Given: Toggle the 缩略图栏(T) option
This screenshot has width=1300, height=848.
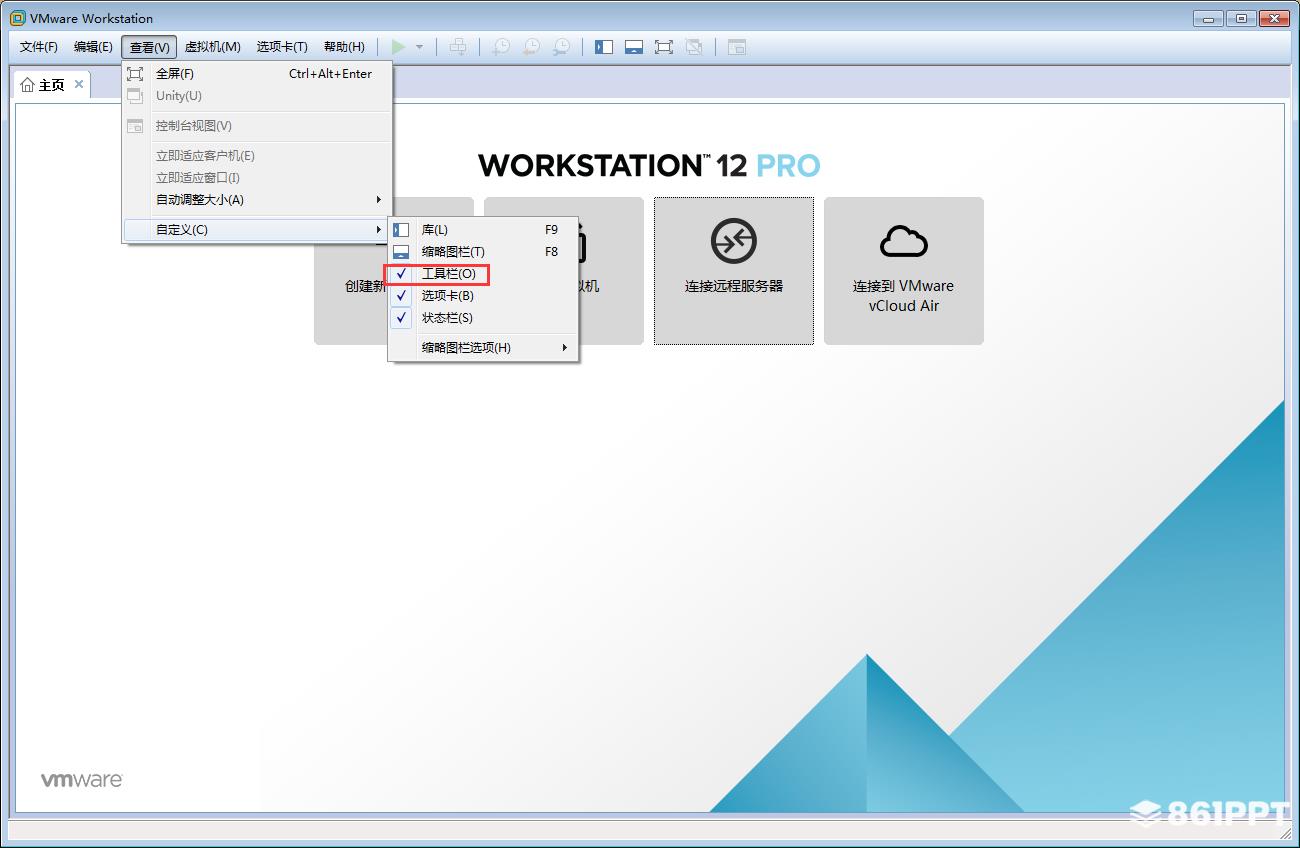Looking at the screenshot, I should coord(483,252).
